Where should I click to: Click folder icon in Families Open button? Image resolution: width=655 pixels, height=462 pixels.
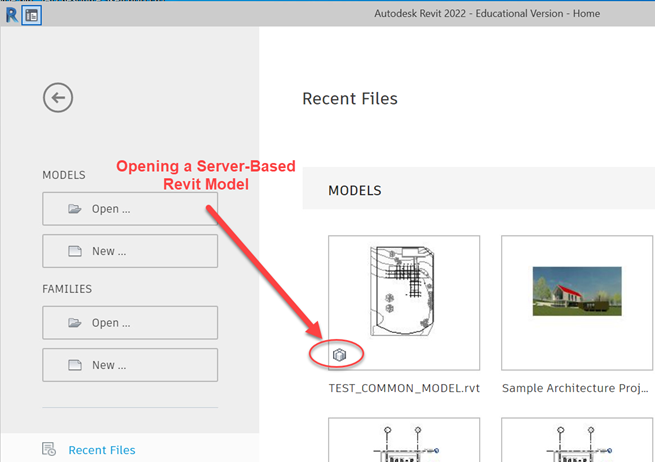[x=75, y=322]
